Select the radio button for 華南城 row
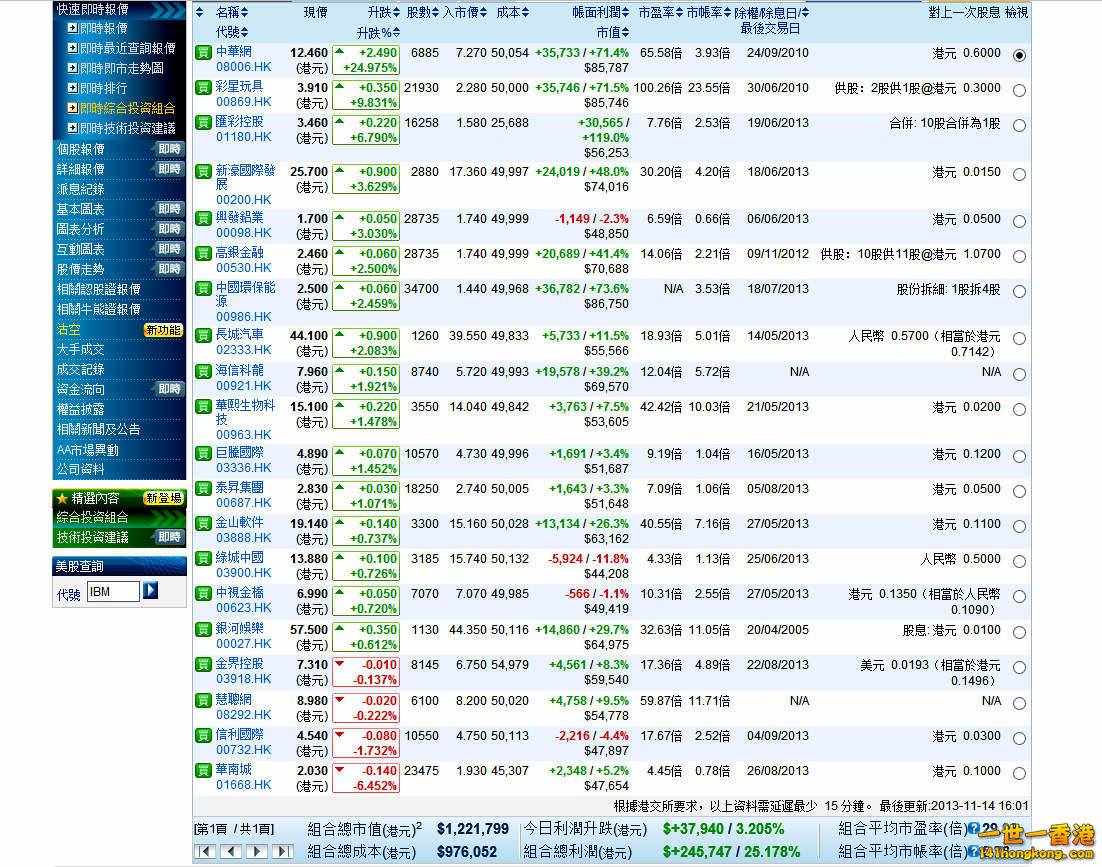 point(1019,773)
